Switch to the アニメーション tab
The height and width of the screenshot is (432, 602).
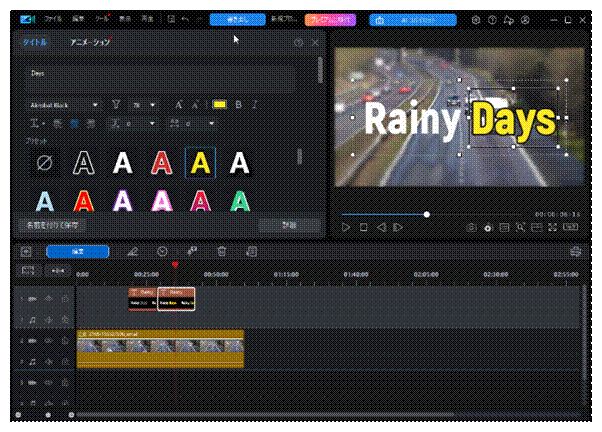(x=90, y=43)
